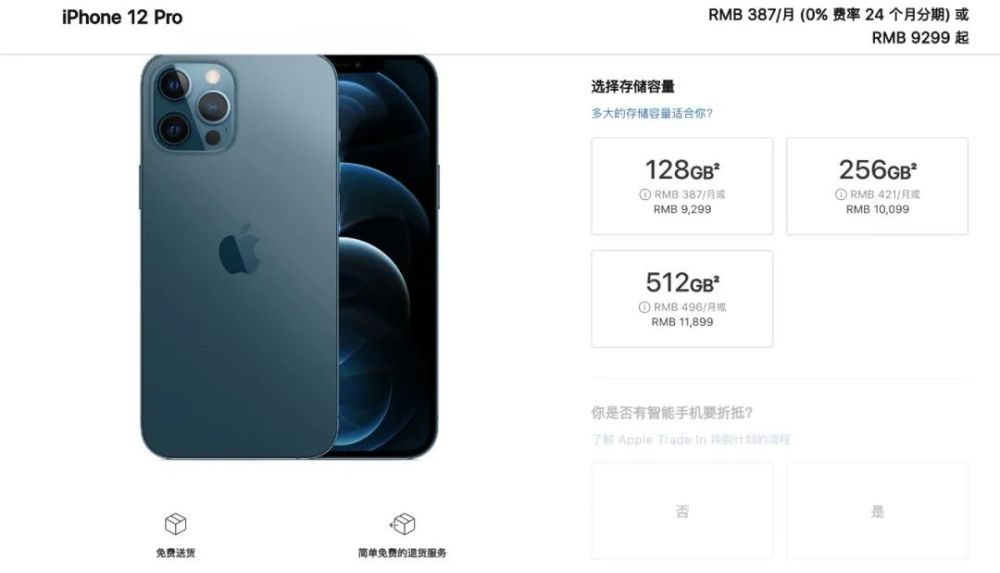Open 多大的存储容量适合你 help link
The width and height of the screenshot is (1000, 573).
tap(652, 114)
